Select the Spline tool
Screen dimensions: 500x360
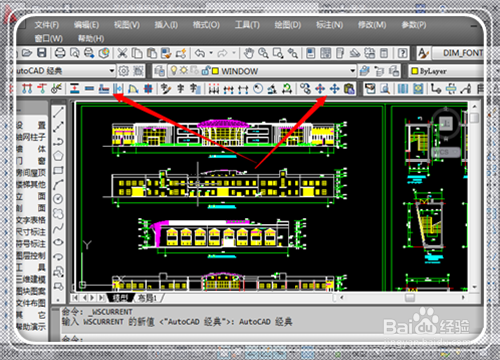(x=58, y=228)
